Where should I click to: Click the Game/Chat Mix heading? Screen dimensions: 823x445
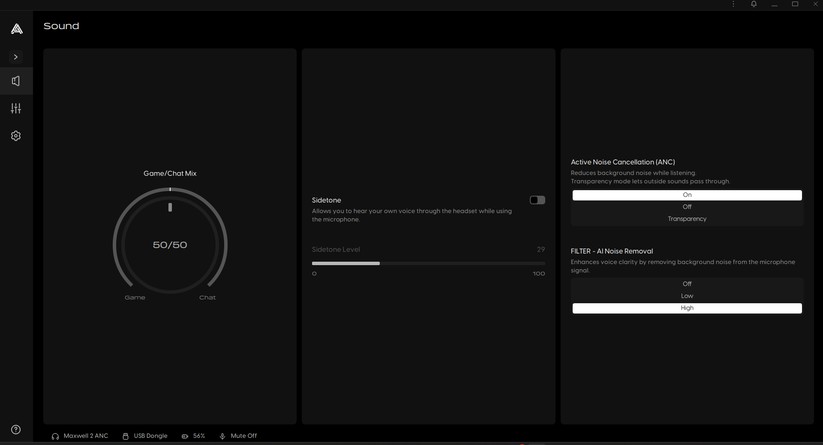click(x=170, y=174)
